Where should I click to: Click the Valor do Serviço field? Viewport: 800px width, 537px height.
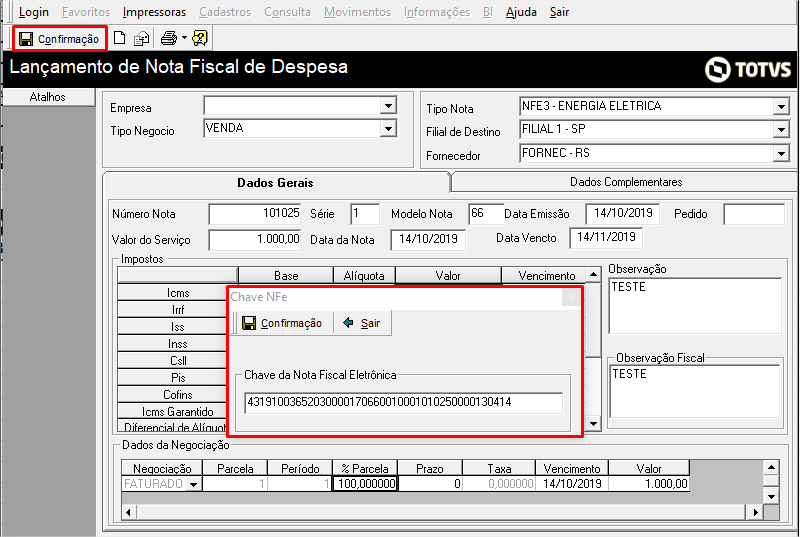(x=255, y=240)
